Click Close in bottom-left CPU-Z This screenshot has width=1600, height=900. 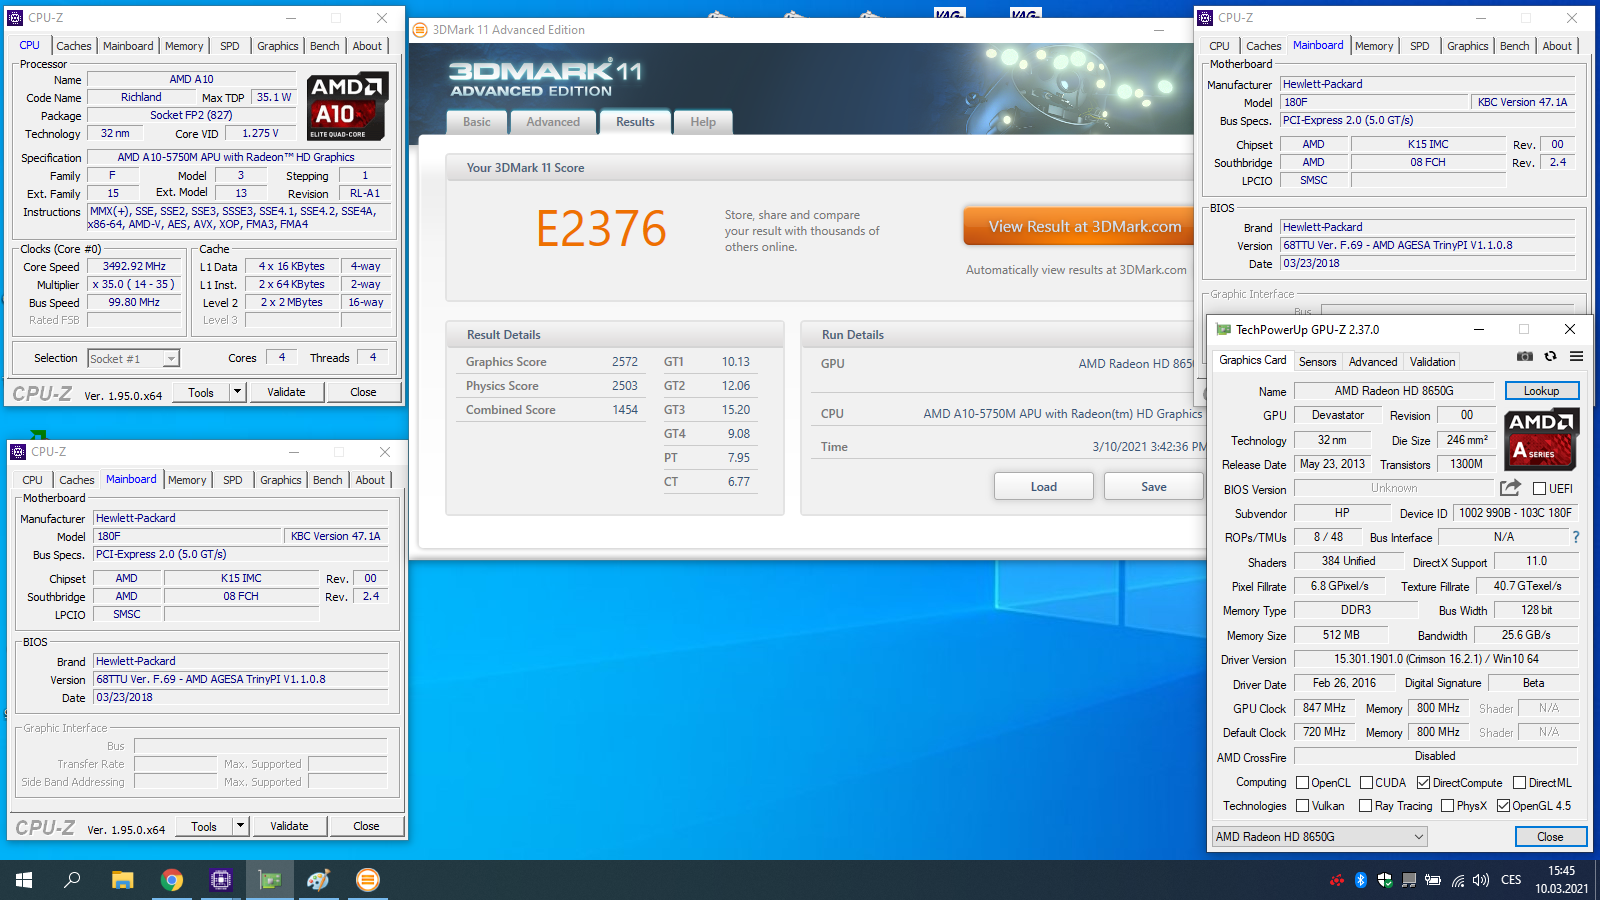pos(367,826)
